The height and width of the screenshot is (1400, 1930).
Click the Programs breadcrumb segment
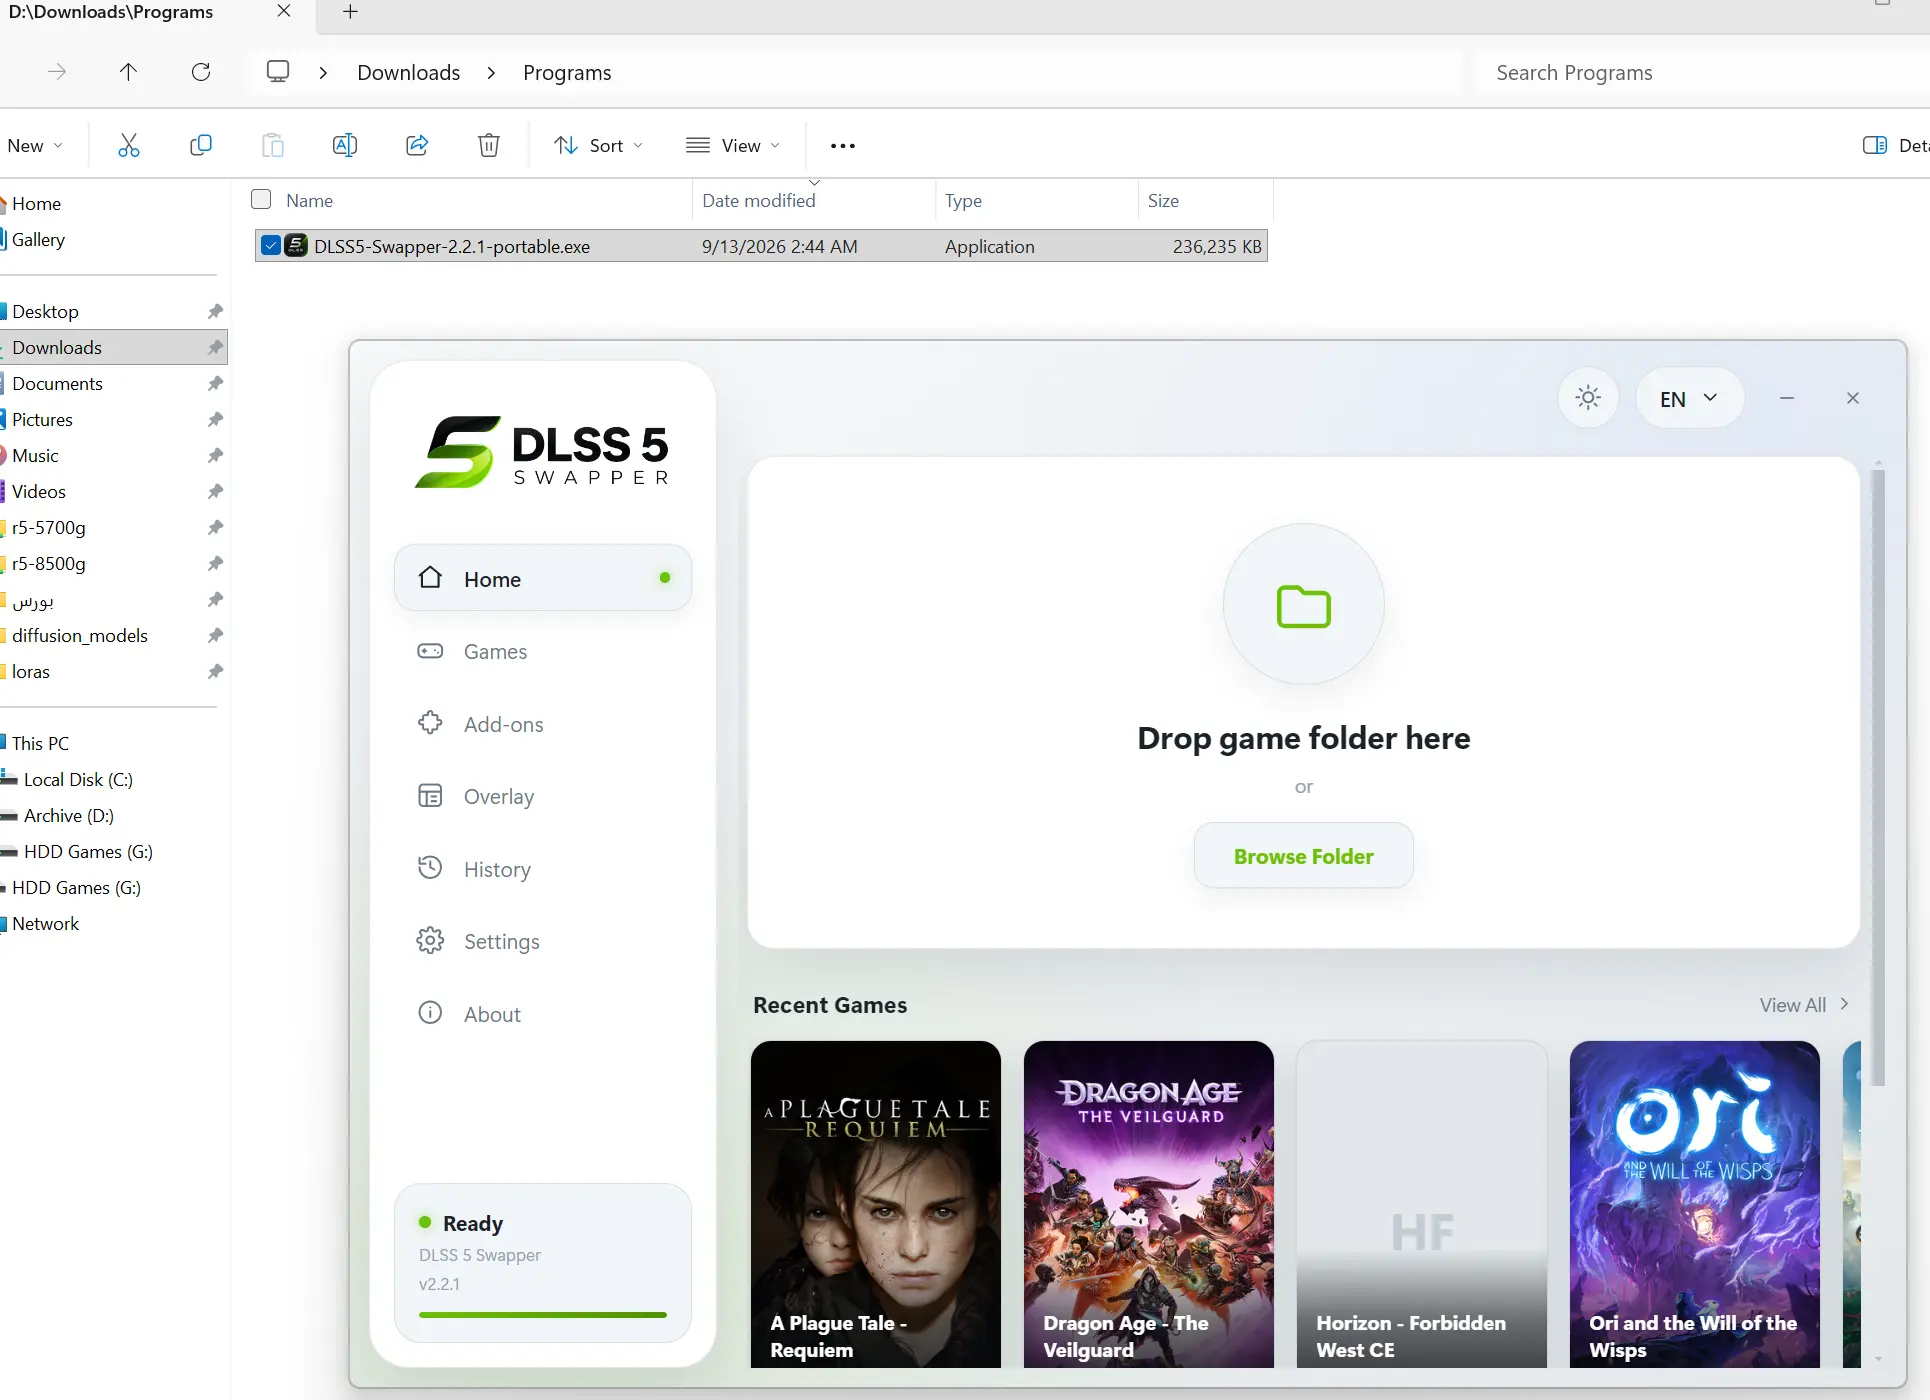tap(567, 73)
